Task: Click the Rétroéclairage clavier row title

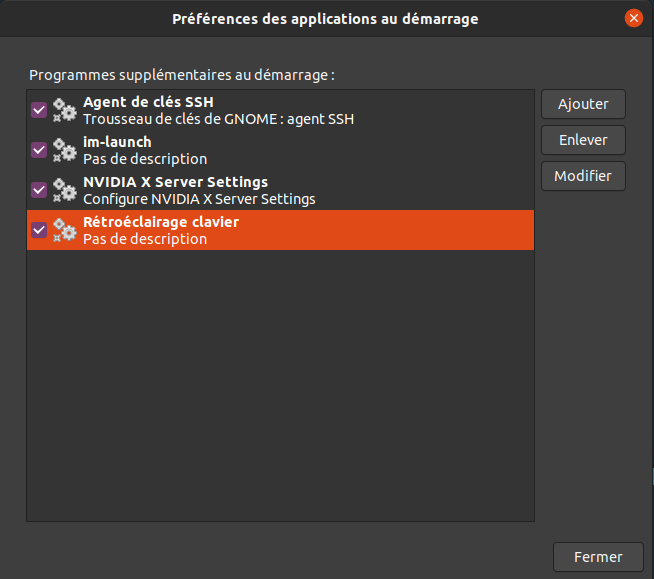Action: (161, 222)
